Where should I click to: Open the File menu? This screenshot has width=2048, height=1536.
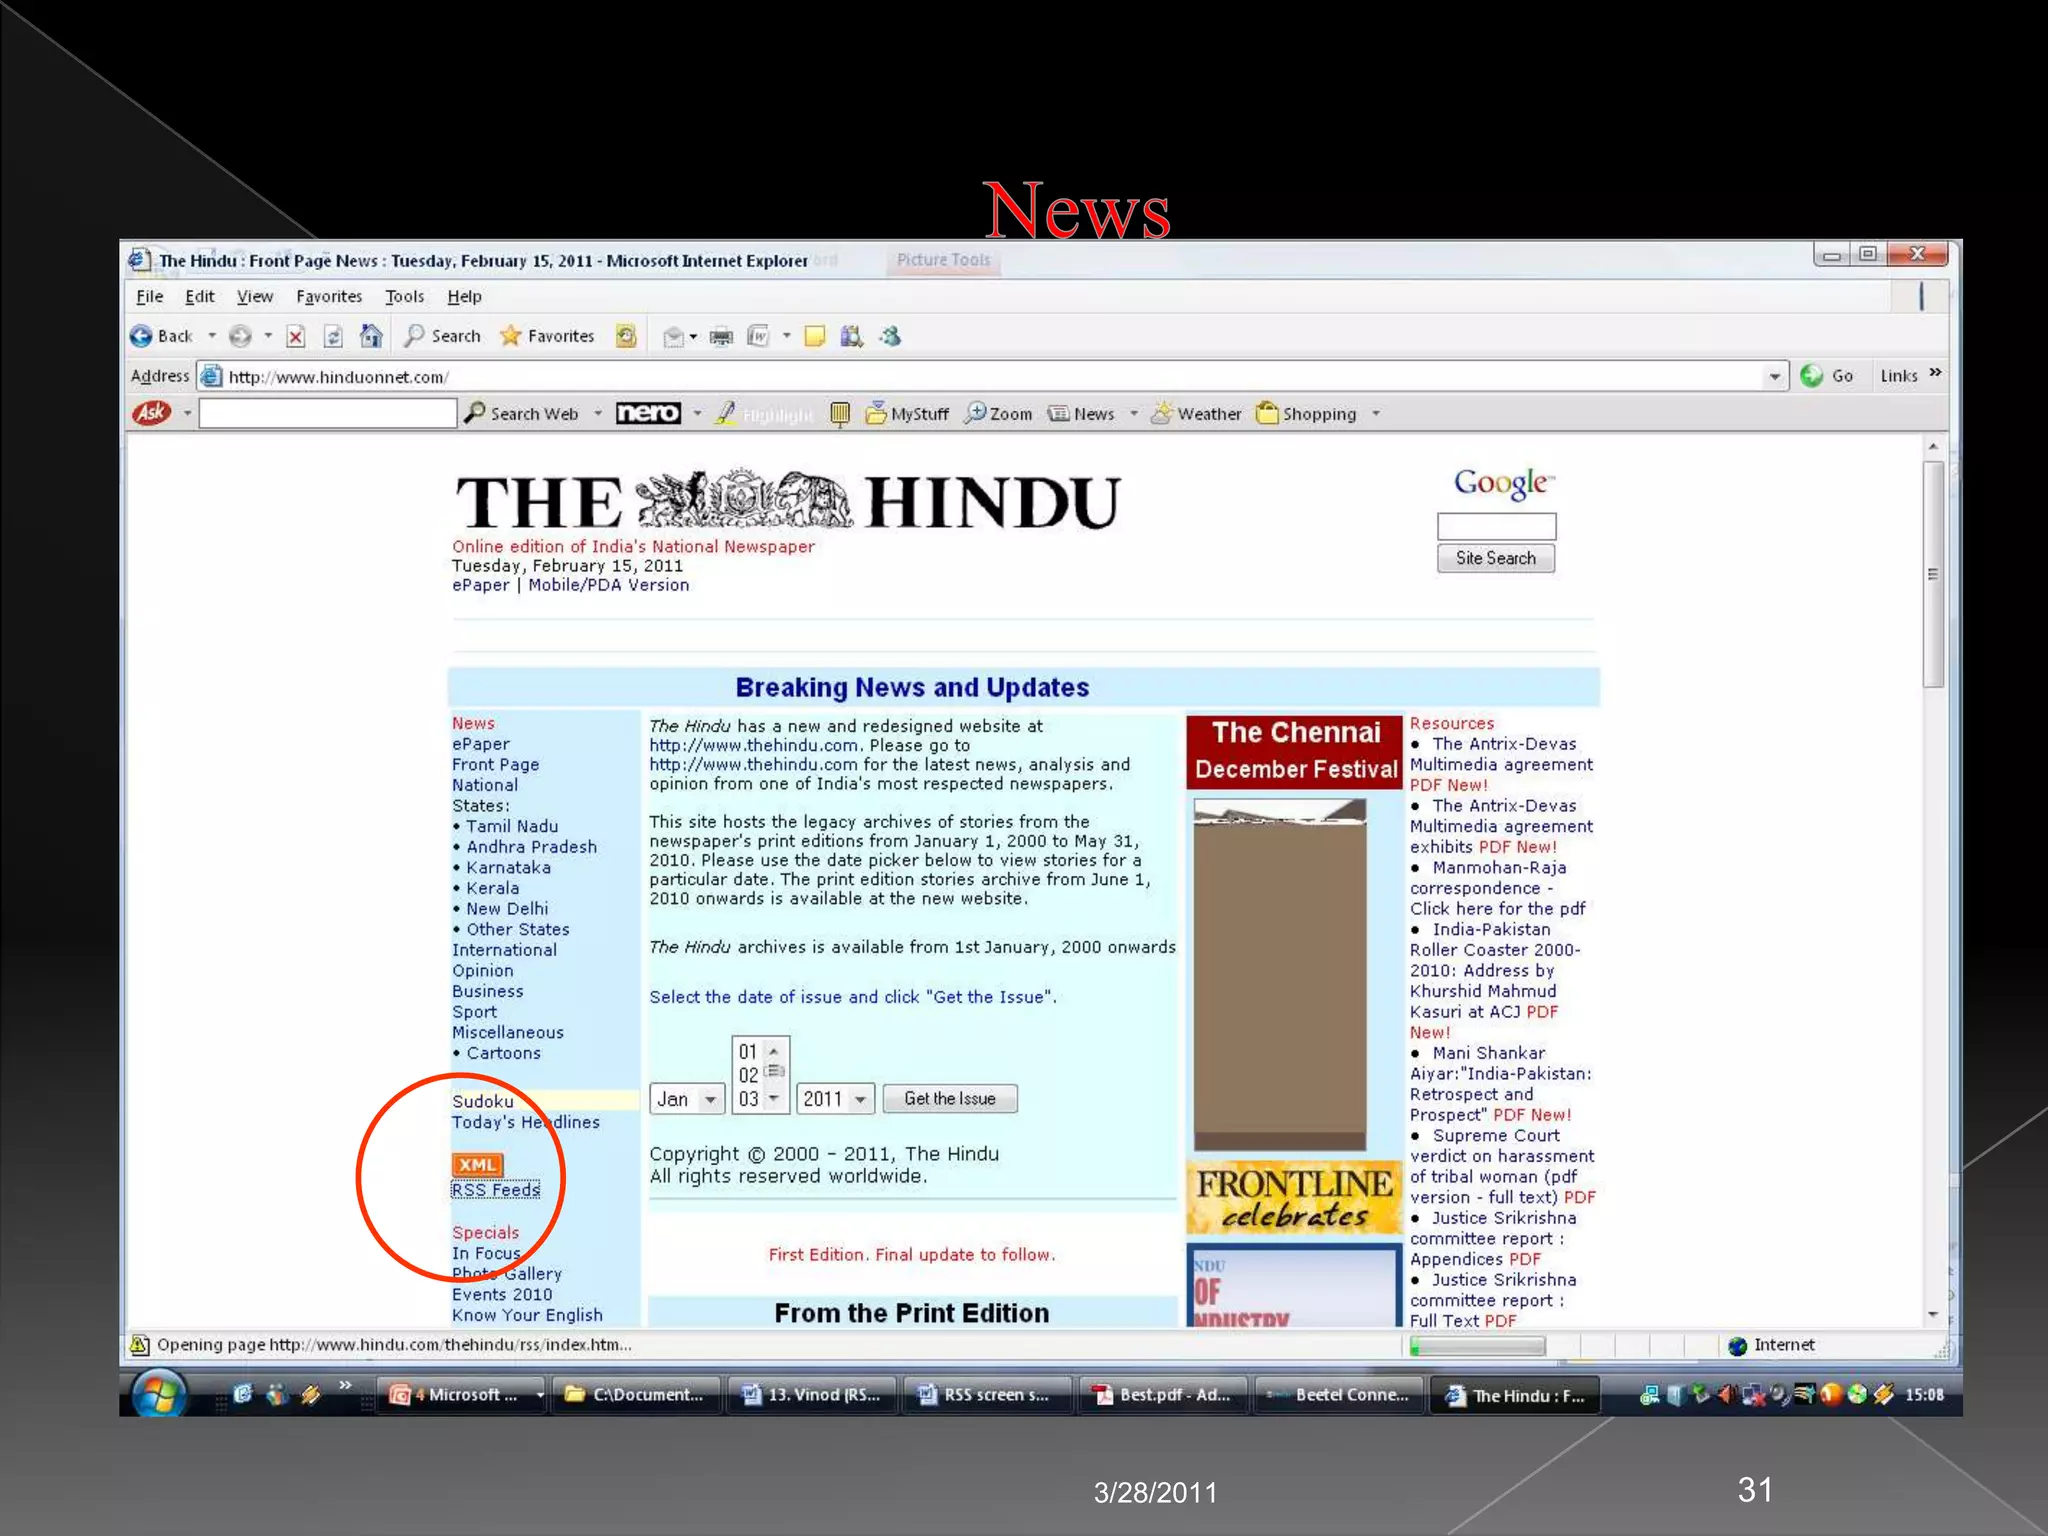coord(150,296)
